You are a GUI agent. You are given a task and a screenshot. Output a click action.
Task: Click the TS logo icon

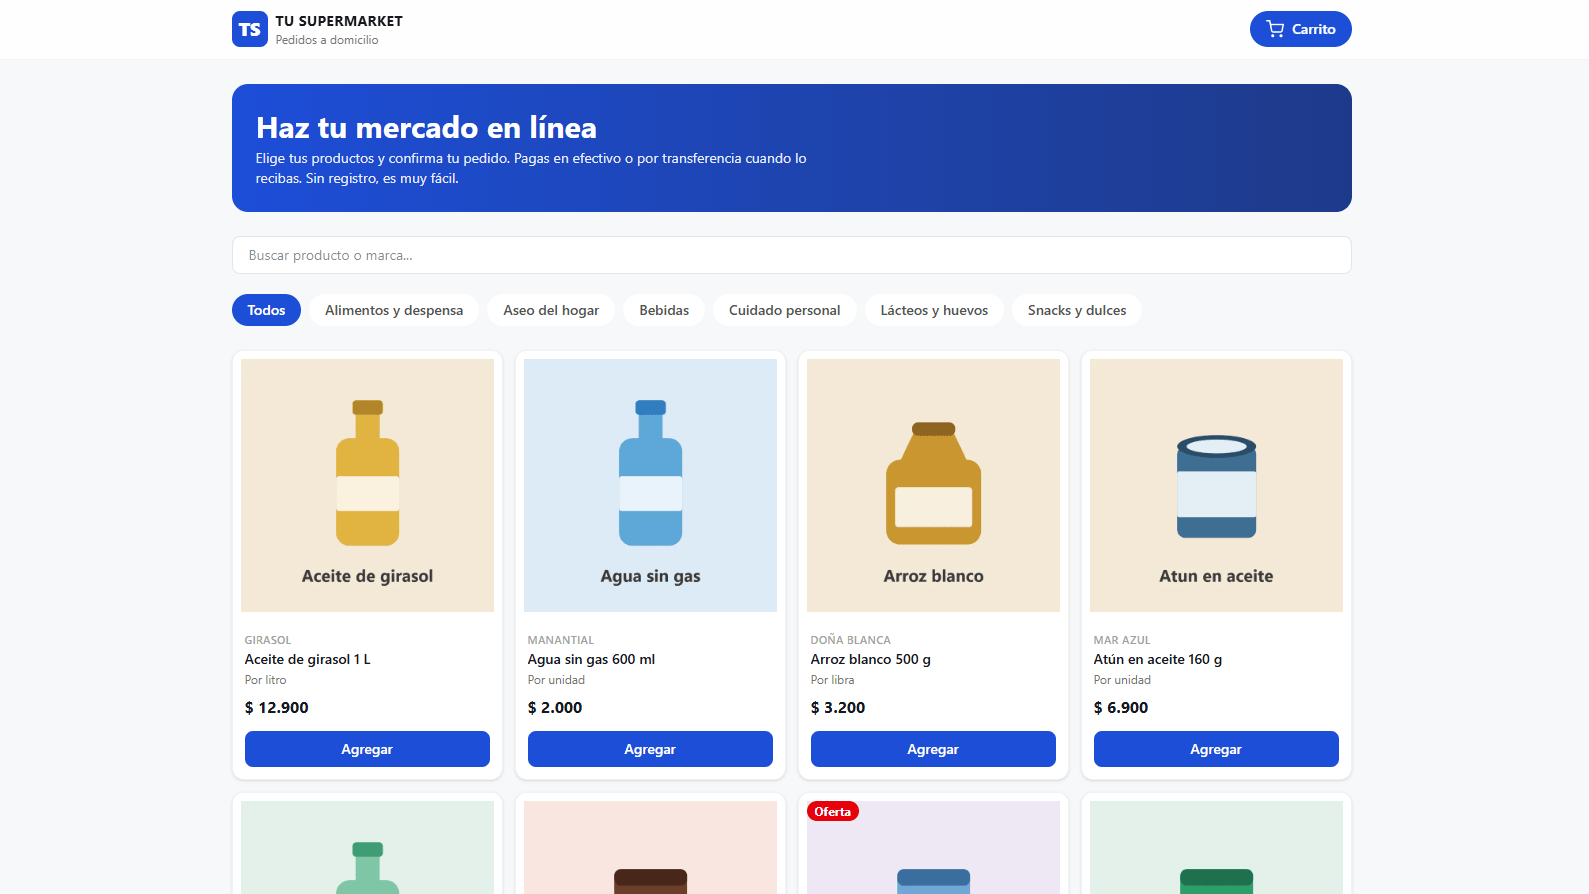pos(250,29)
